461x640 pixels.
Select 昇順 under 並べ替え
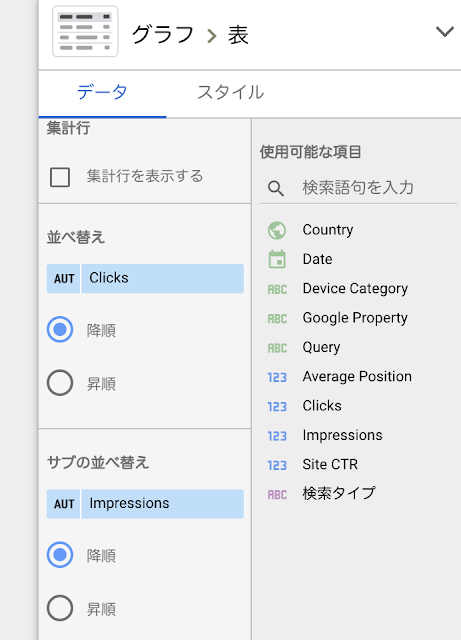coord(60,383)
